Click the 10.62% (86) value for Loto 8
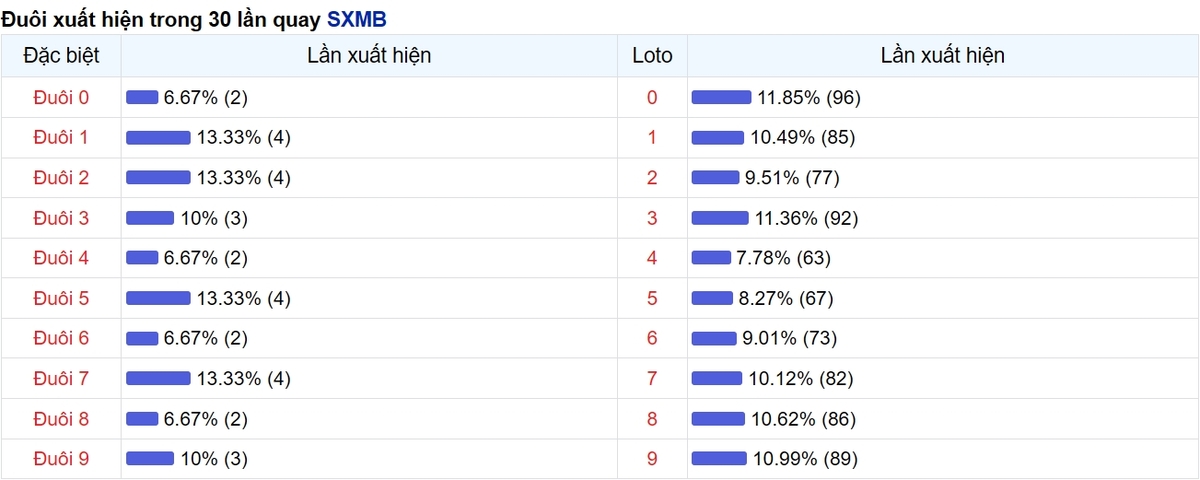Screen dimensions: 1200x480 point(801,418)
